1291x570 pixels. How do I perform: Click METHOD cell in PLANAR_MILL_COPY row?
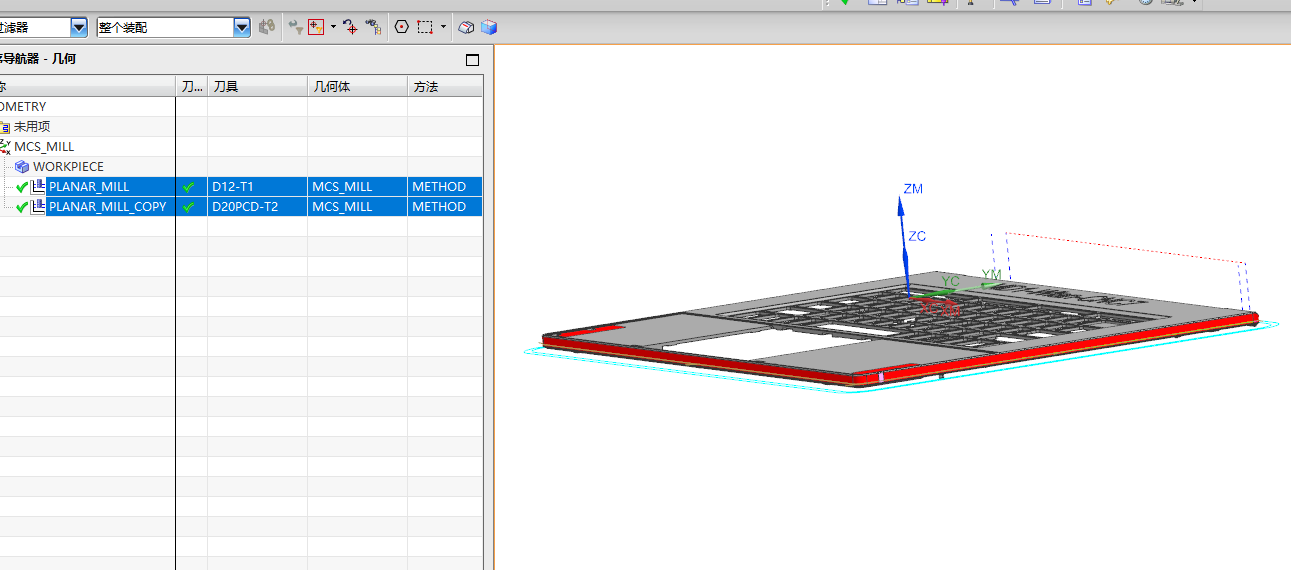click(445, 207)
